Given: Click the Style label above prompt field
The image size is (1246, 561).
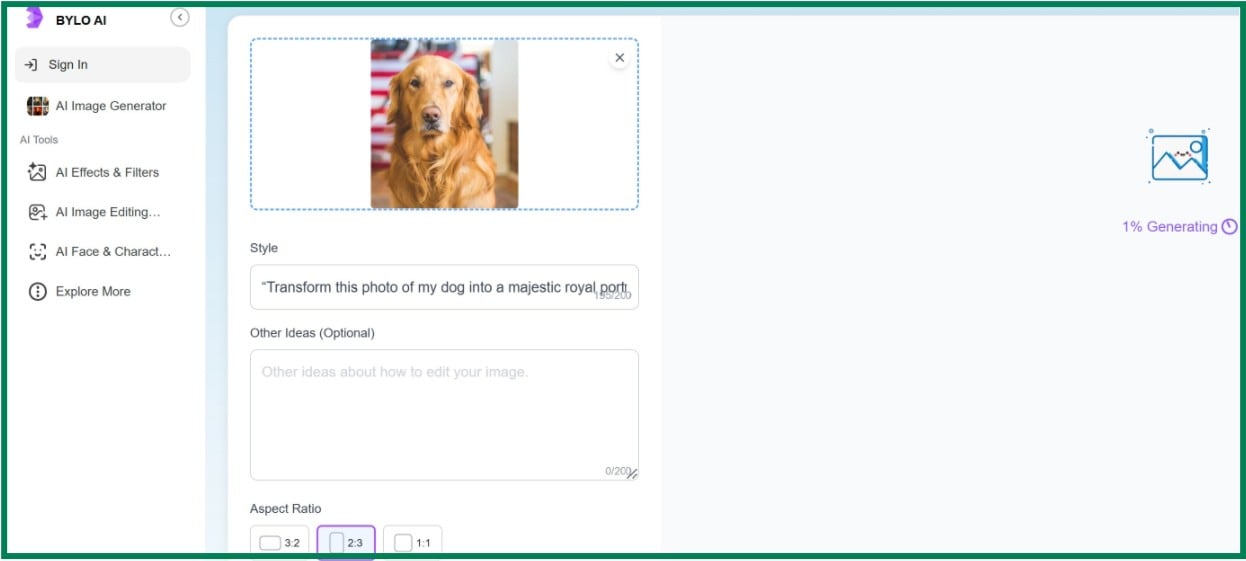Looking at the screenshot, I should [264, 248].
